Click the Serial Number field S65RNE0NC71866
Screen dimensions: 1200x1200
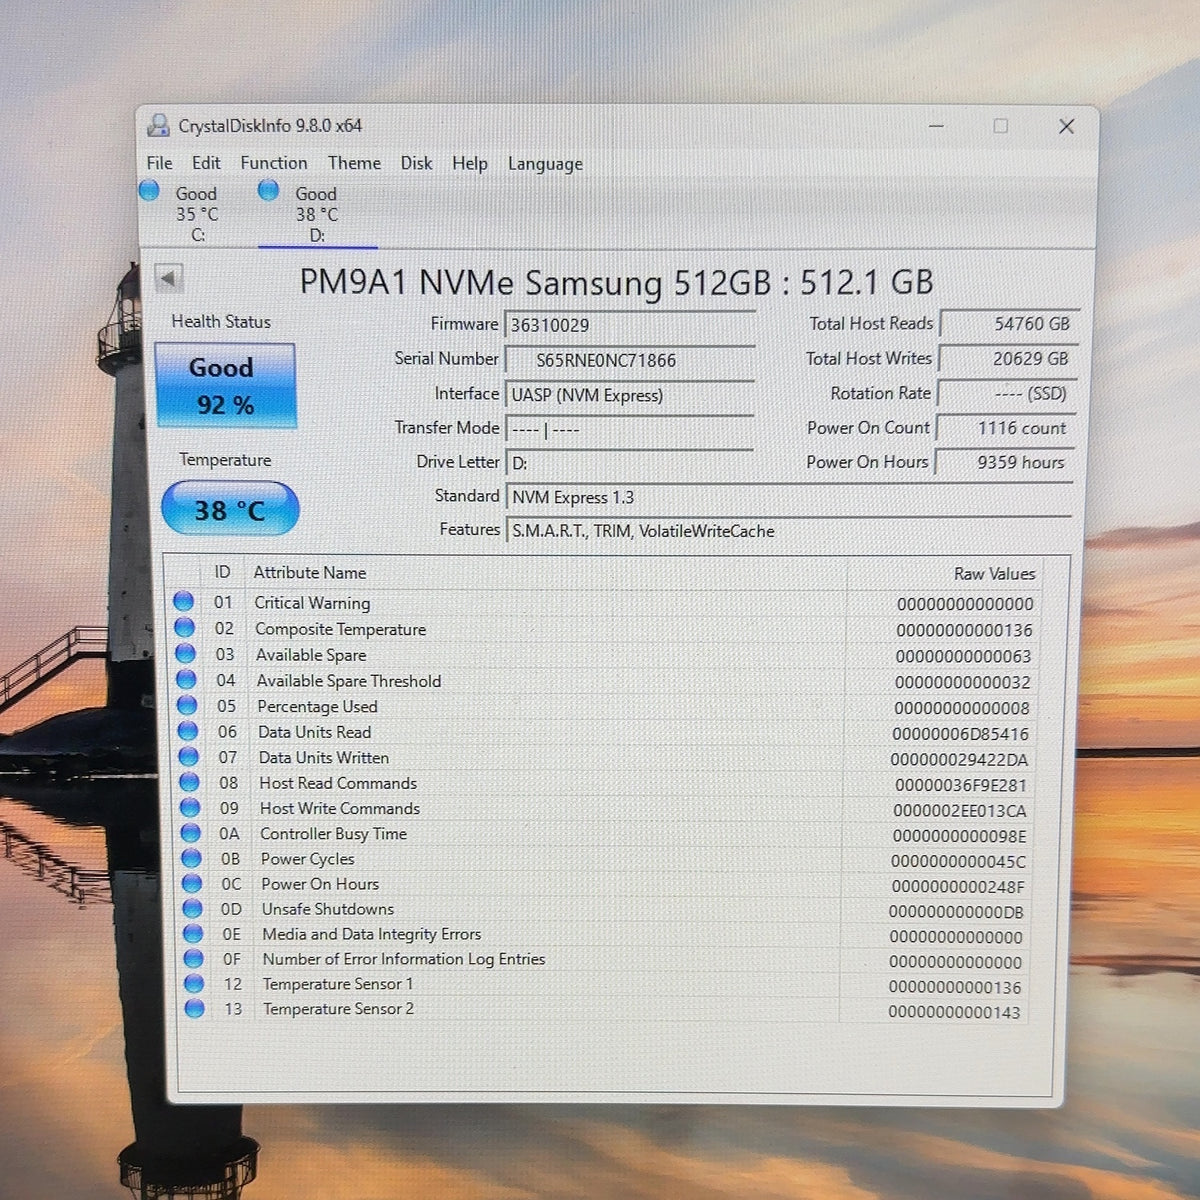tap(630, 360)
